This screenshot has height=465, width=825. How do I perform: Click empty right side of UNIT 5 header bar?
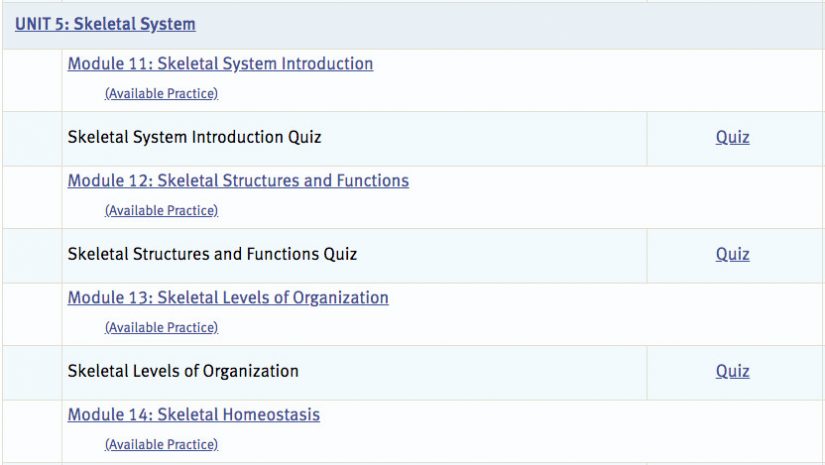tap(550, 24)
